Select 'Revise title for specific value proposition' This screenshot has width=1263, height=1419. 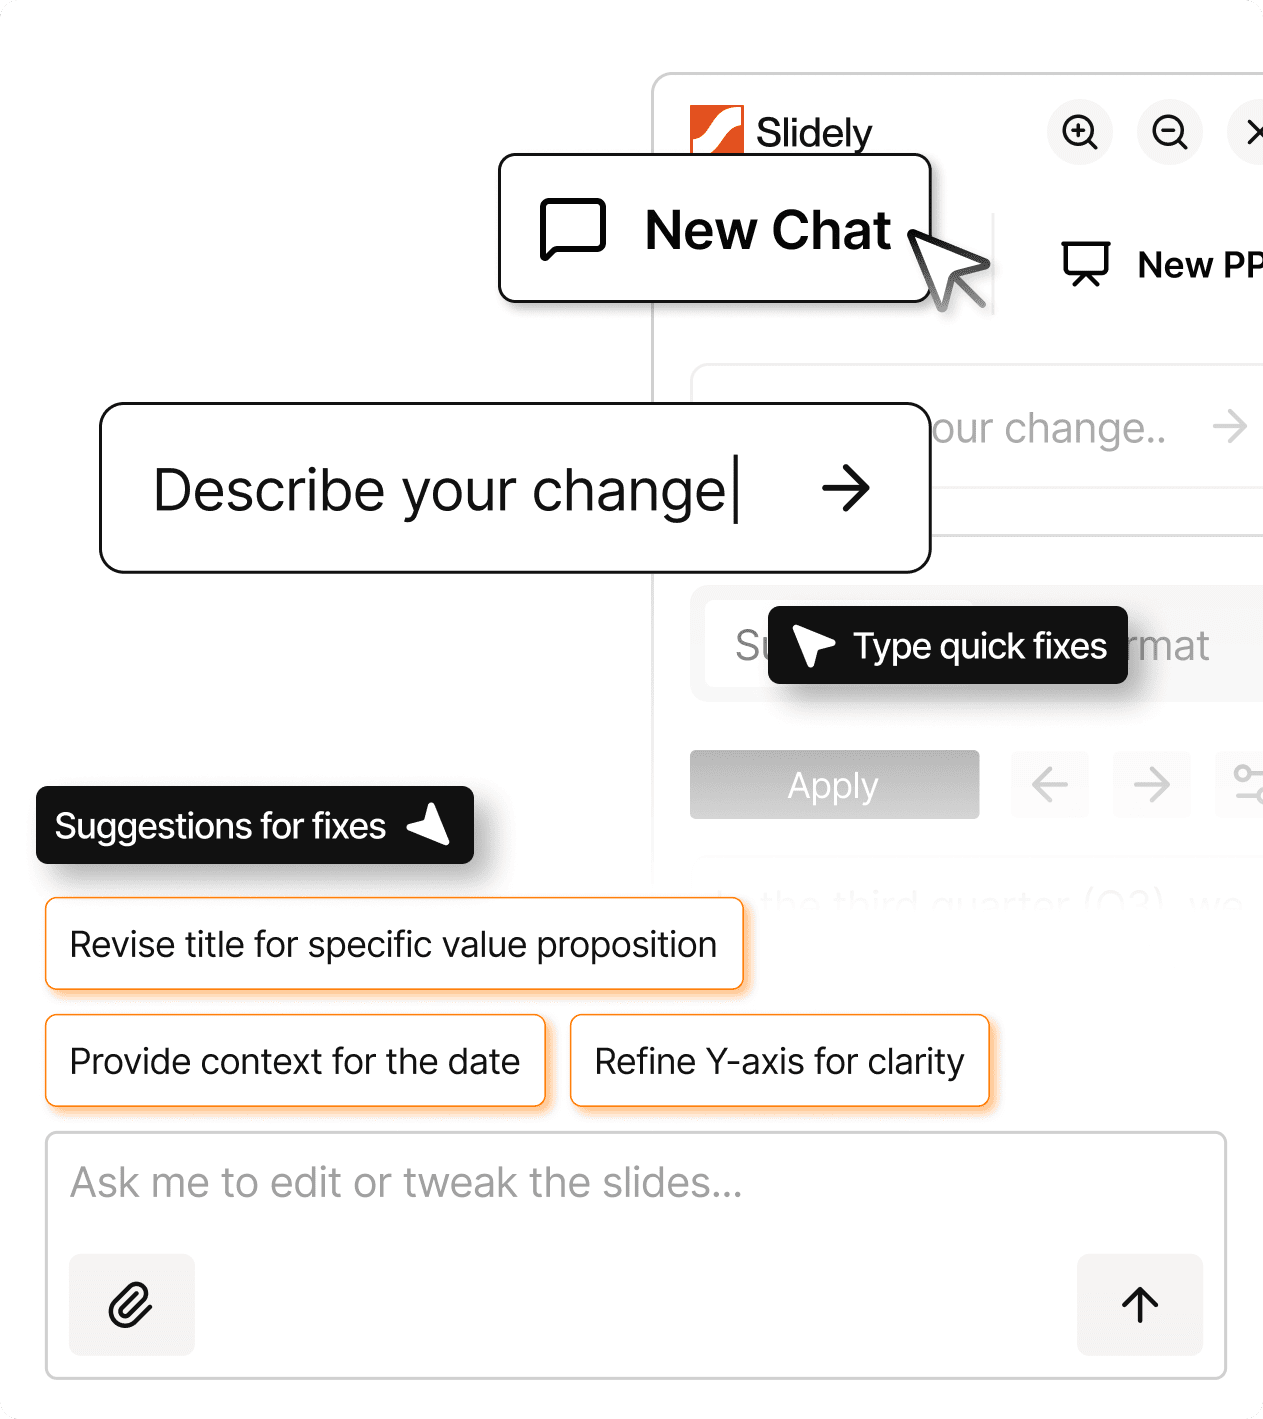(393, 943)
